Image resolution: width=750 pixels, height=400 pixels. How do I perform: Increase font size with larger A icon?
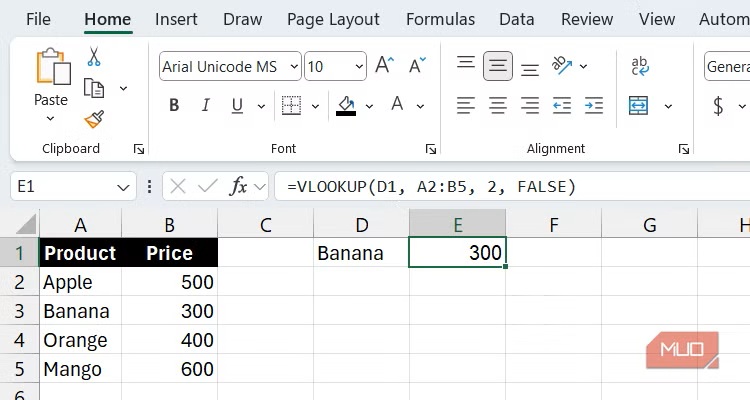click(384, 67)
